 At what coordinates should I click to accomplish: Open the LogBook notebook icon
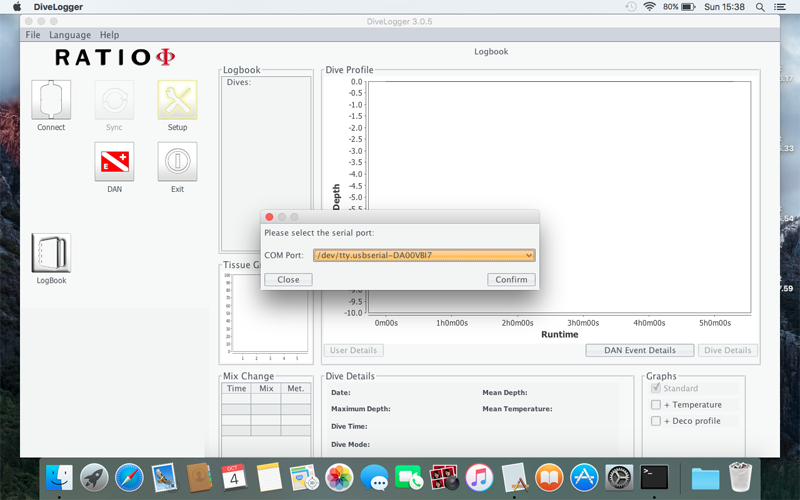[51, 253]
